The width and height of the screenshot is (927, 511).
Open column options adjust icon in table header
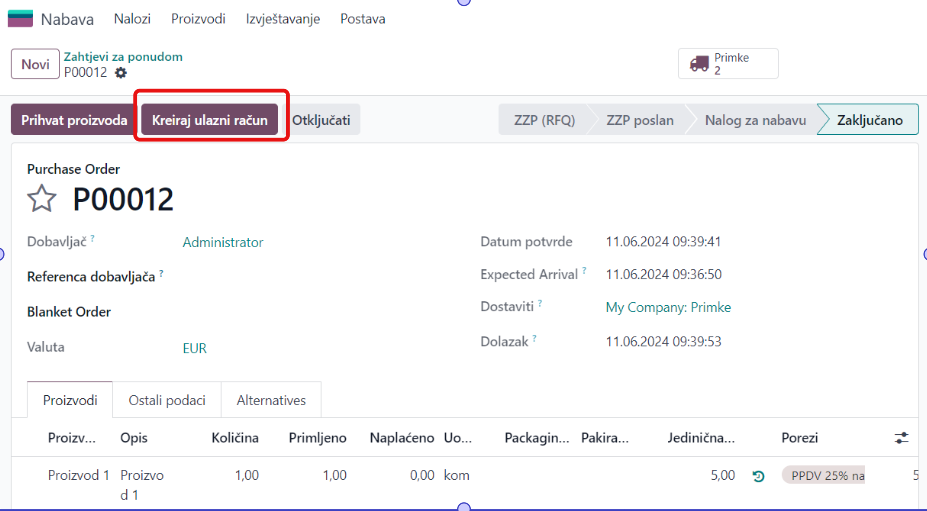[901, 438]
